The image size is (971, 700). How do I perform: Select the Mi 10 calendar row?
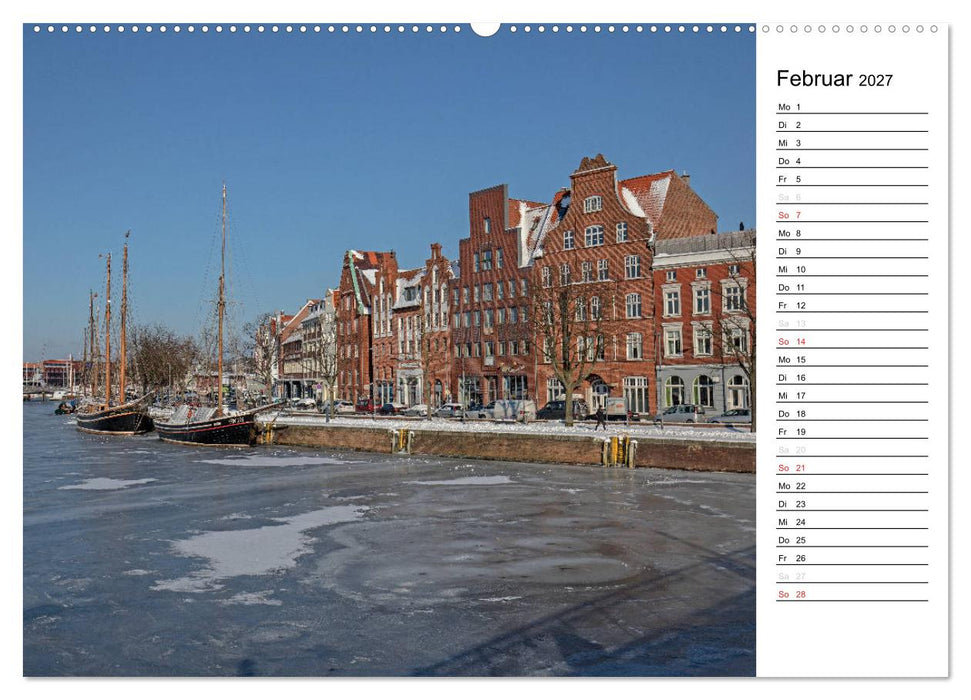[x=852, y=269]
